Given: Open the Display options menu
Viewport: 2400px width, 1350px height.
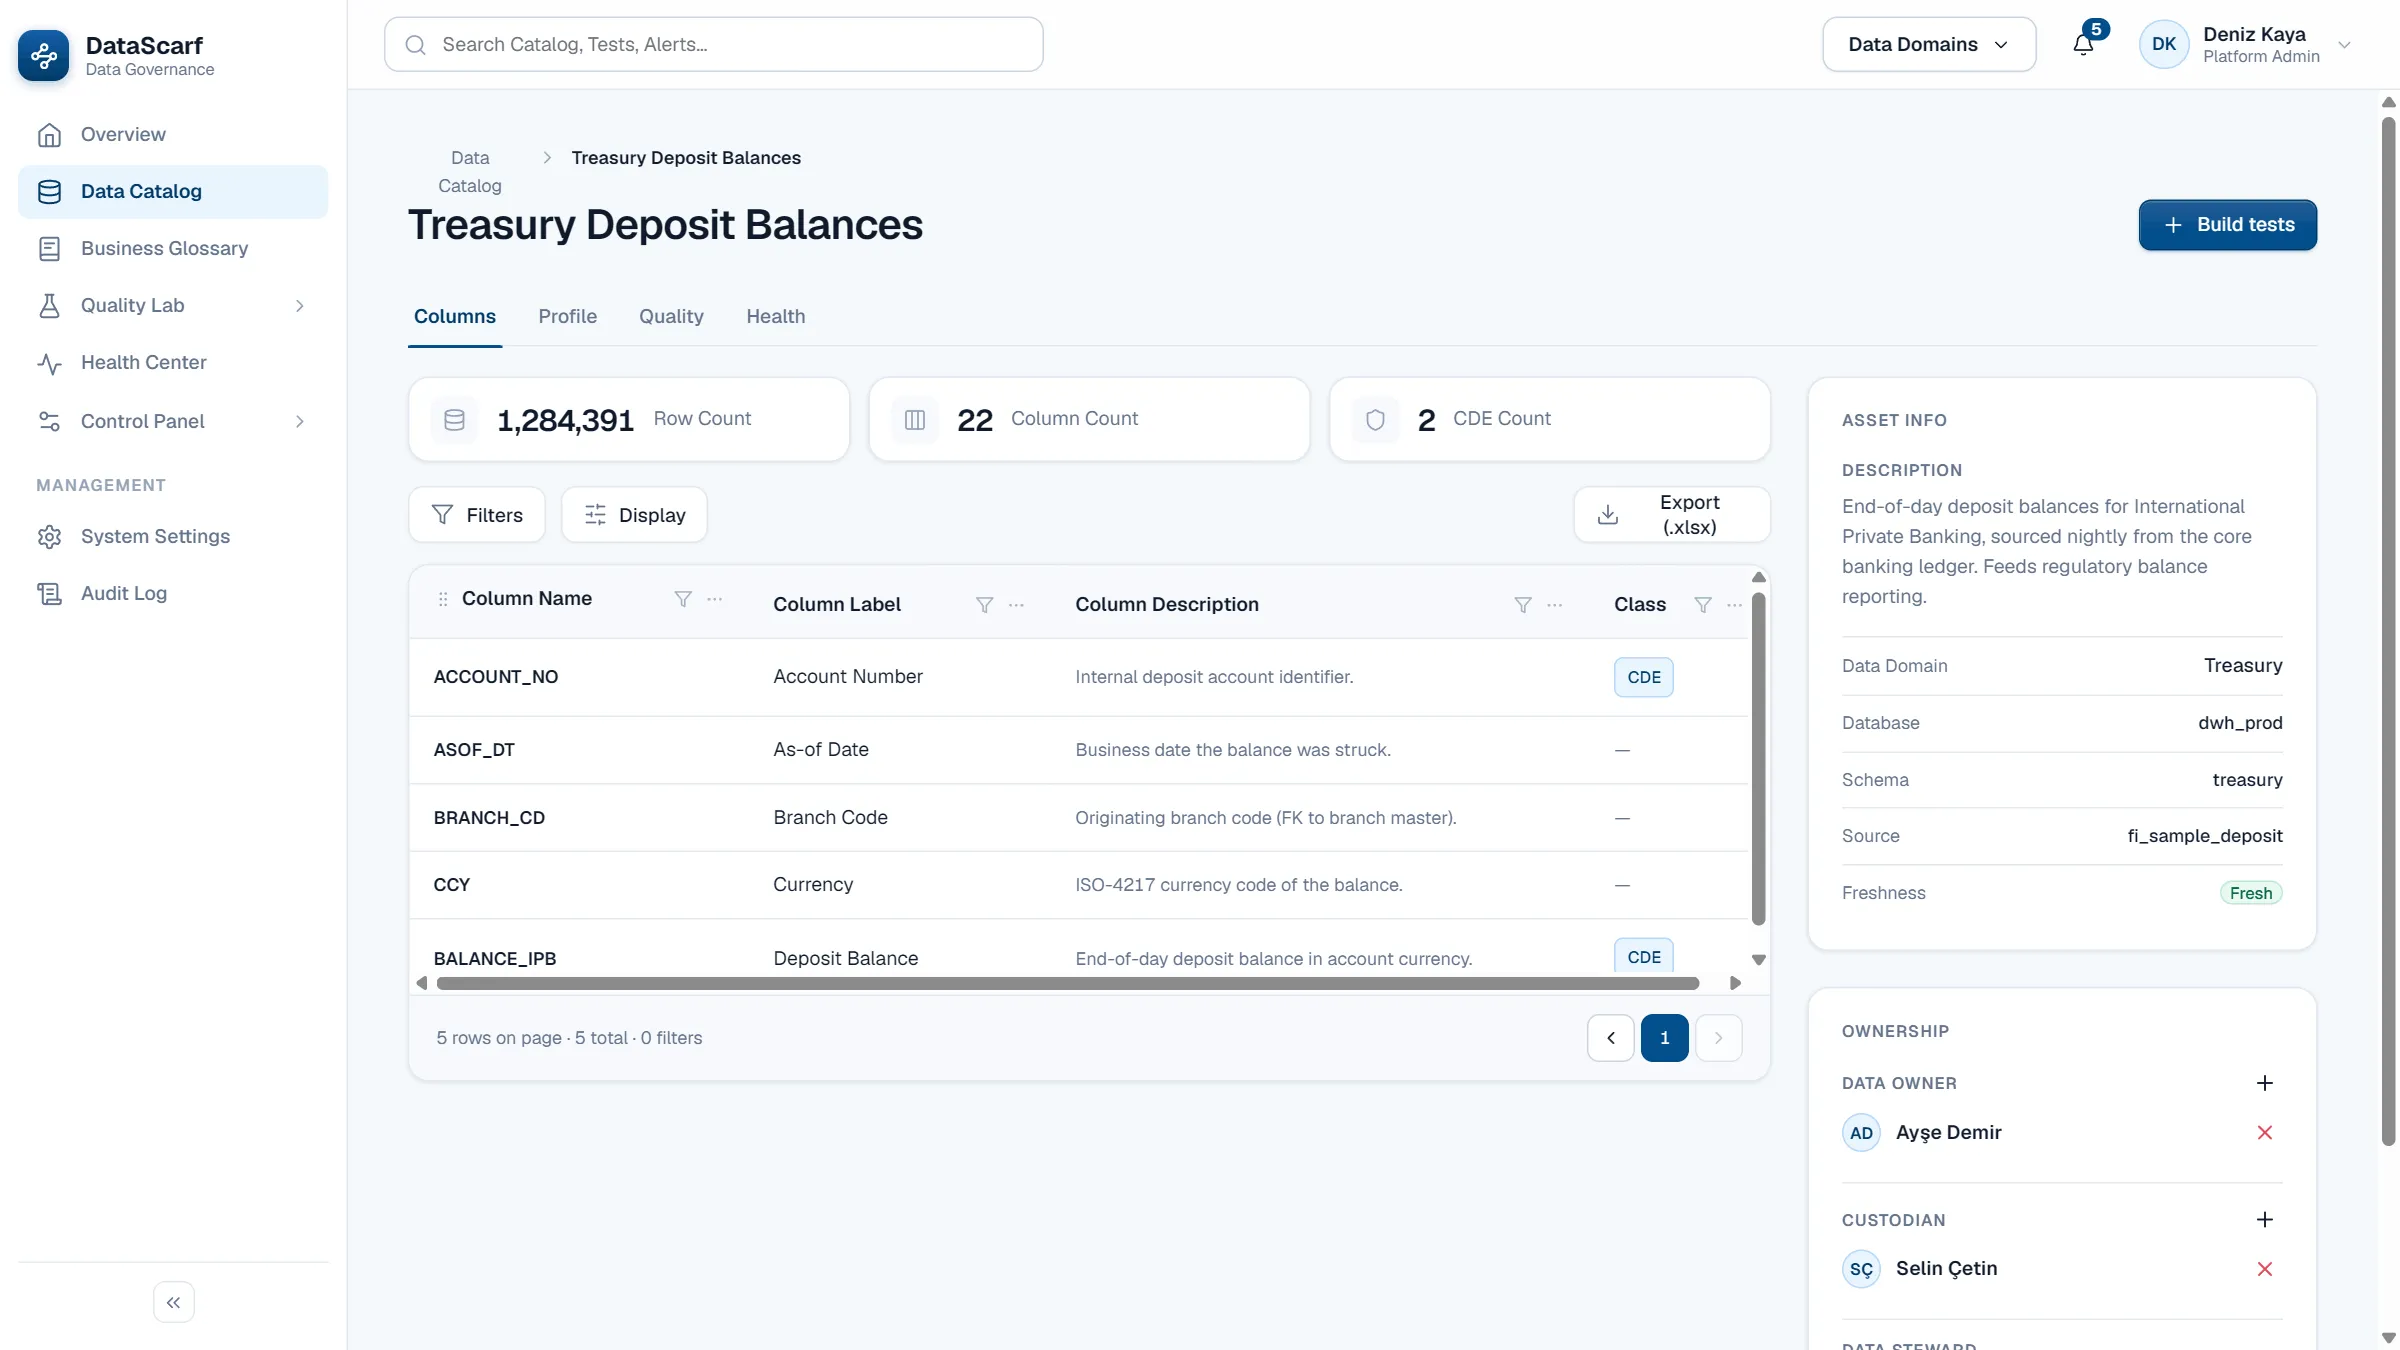Looking at the screenshot, I should [x=634, y=514].
